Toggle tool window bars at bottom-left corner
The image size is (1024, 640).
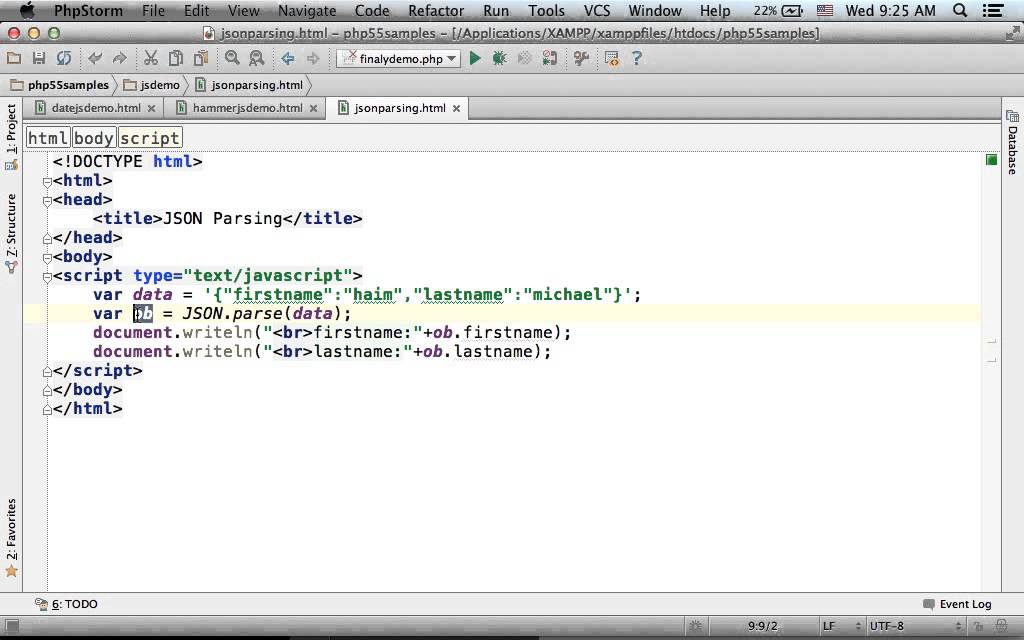[11, 626]
